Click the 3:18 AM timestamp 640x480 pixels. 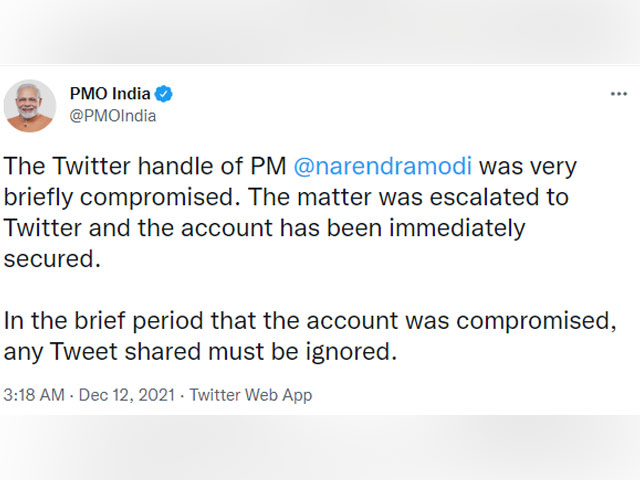coord(36,395)
